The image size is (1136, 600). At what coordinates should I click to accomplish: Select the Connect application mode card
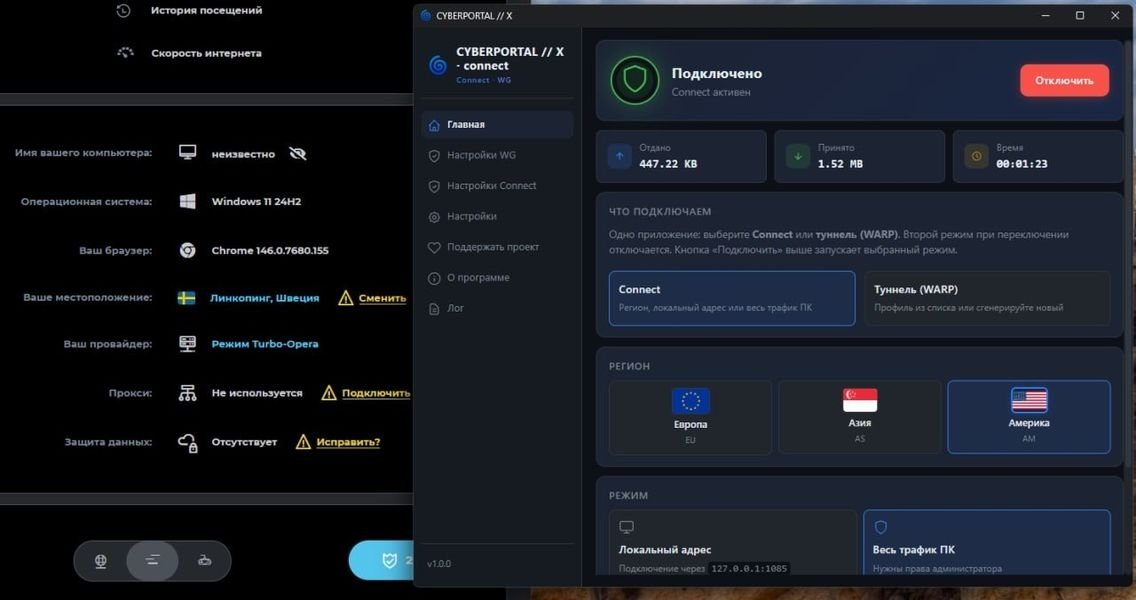coord(731,298)
